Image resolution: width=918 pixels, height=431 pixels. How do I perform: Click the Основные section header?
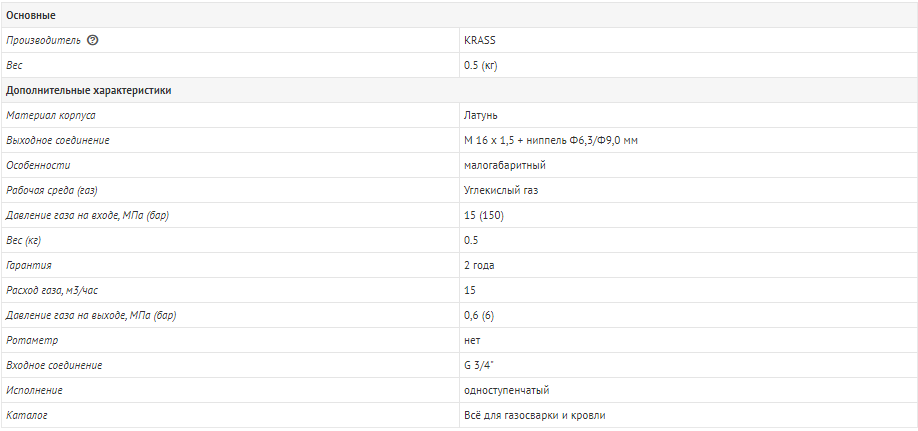point(31,16)
